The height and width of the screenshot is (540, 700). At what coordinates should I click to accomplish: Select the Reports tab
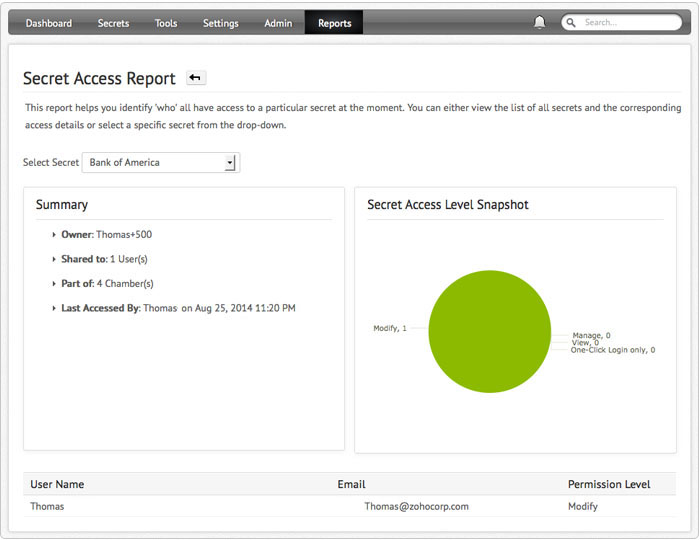tap(334, 23)
